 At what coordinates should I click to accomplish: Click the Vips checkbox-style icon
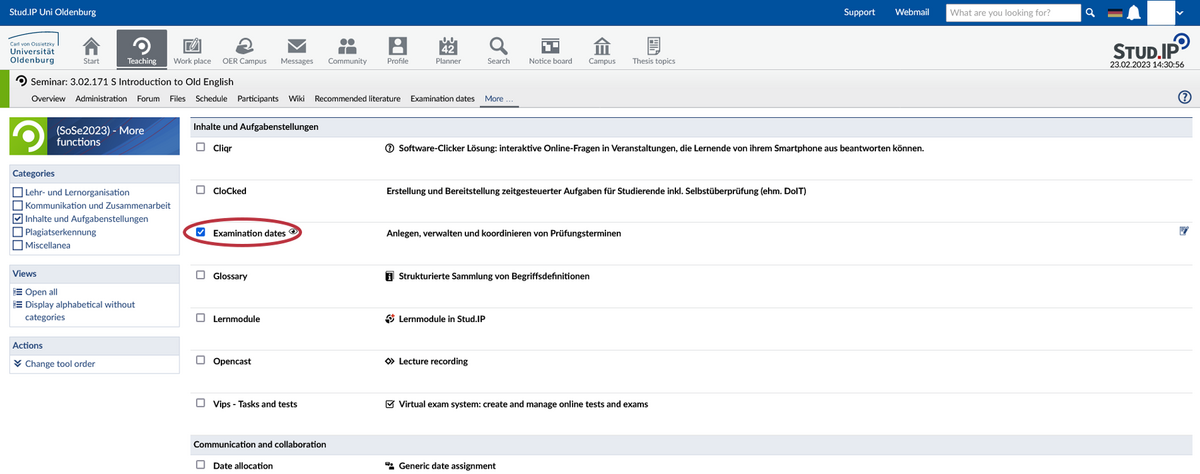click(390, 404)
